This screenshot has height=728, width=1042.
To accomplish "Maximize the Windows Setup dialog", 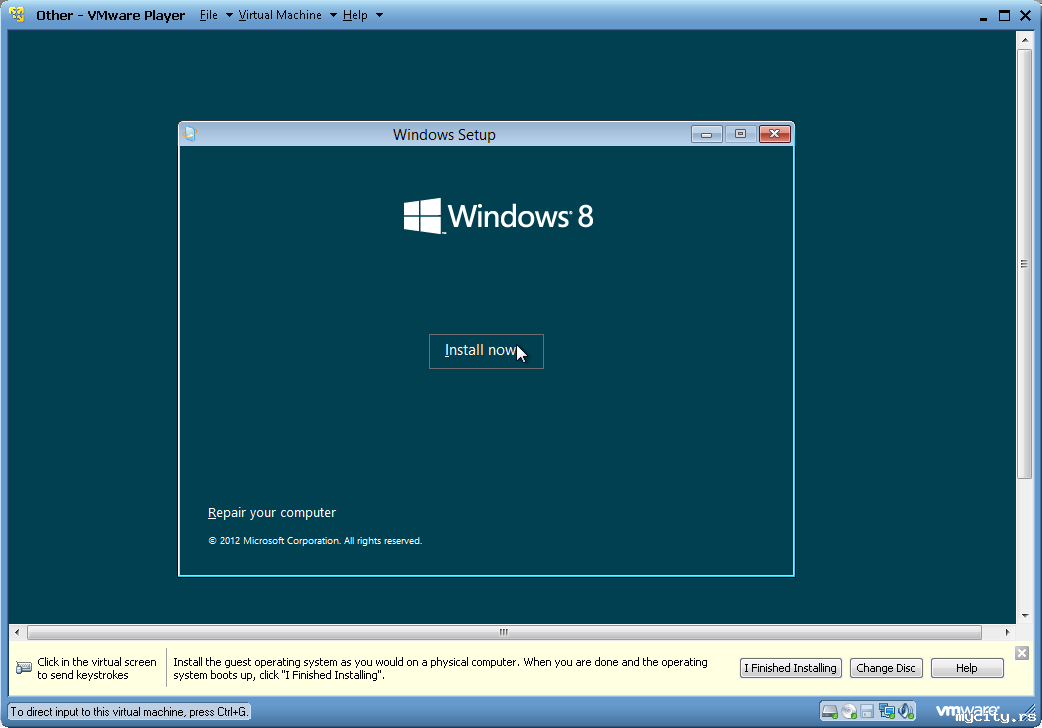I will pos(740,134).
